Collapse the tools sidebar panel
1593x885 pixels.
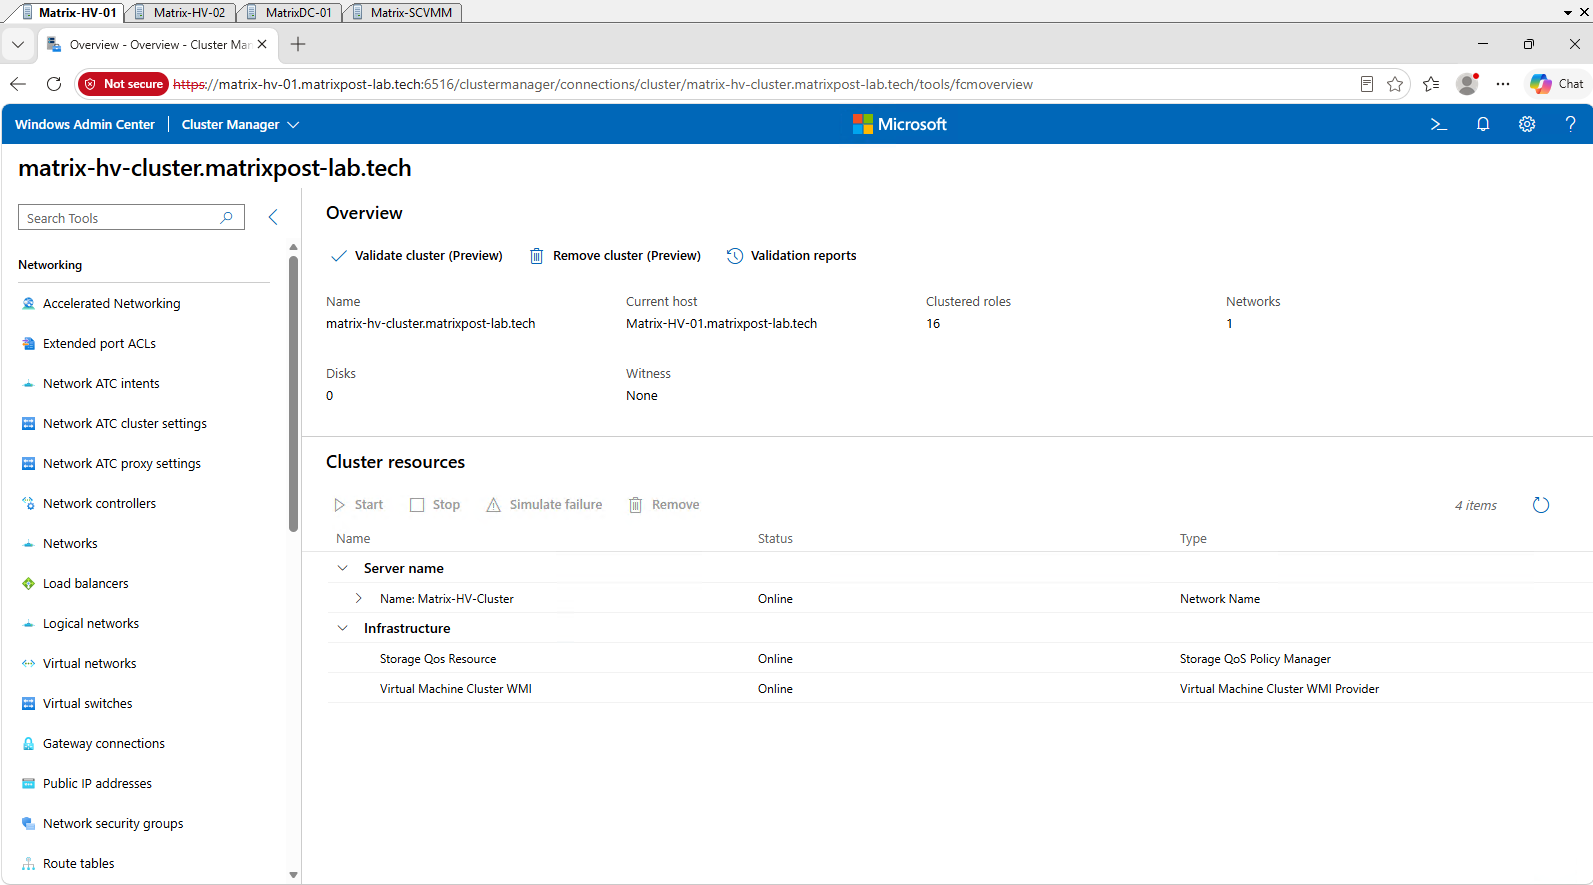point(273,217)
